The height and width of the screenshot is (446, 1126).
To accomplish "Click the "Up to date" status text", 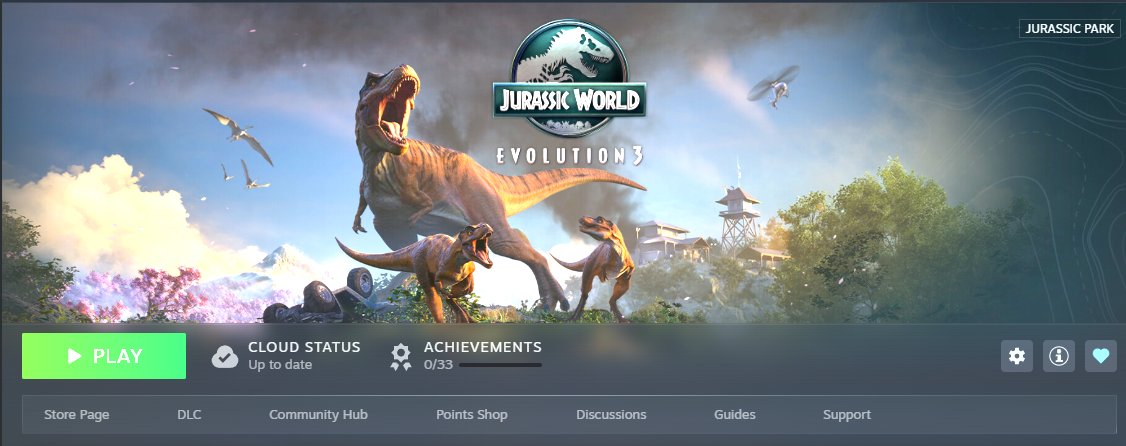I will (280, 365).
